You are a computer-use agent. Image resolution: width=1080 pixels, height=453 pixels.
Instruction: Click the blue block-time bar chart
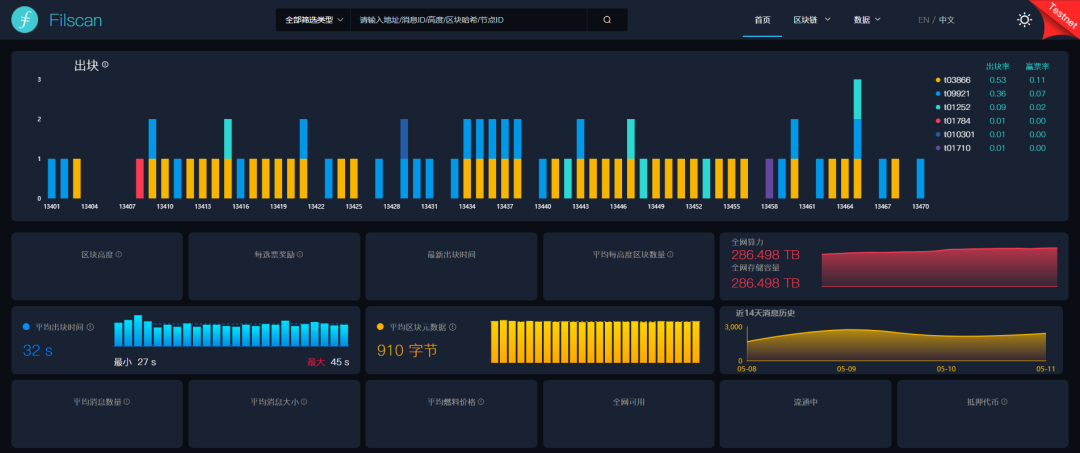pyautogui.click(x=231, y=331)
